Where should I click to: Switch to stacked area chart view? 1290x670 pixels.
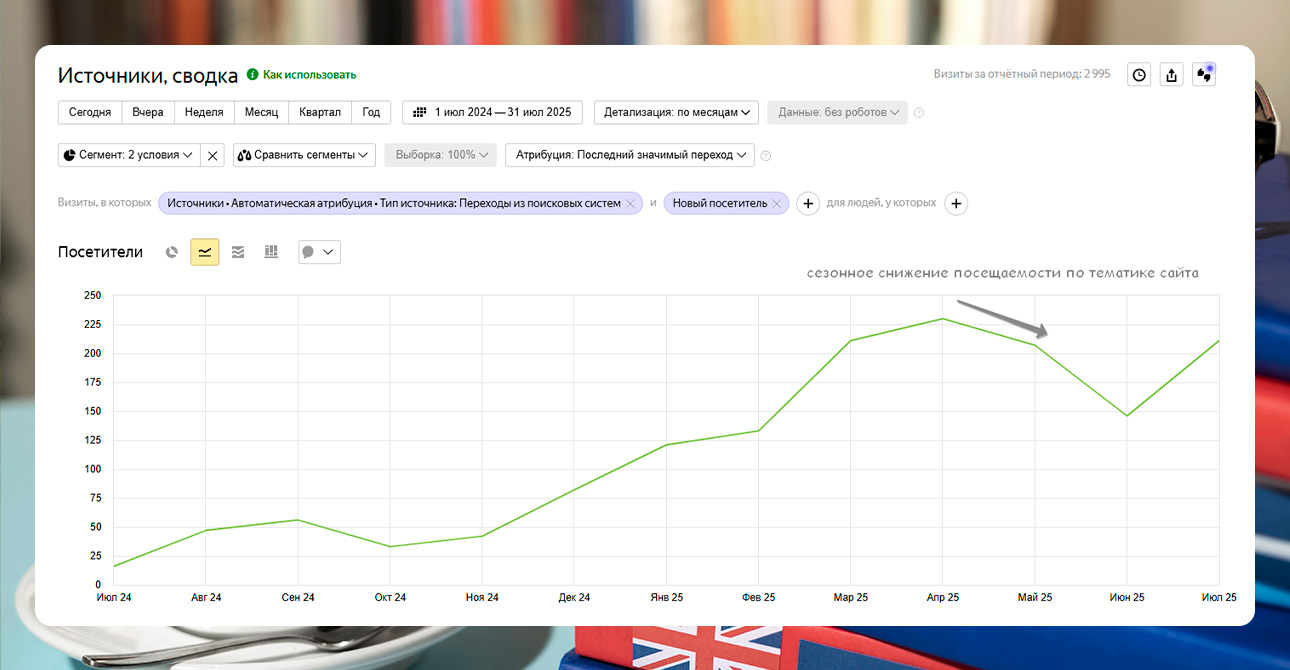[238, 252]
